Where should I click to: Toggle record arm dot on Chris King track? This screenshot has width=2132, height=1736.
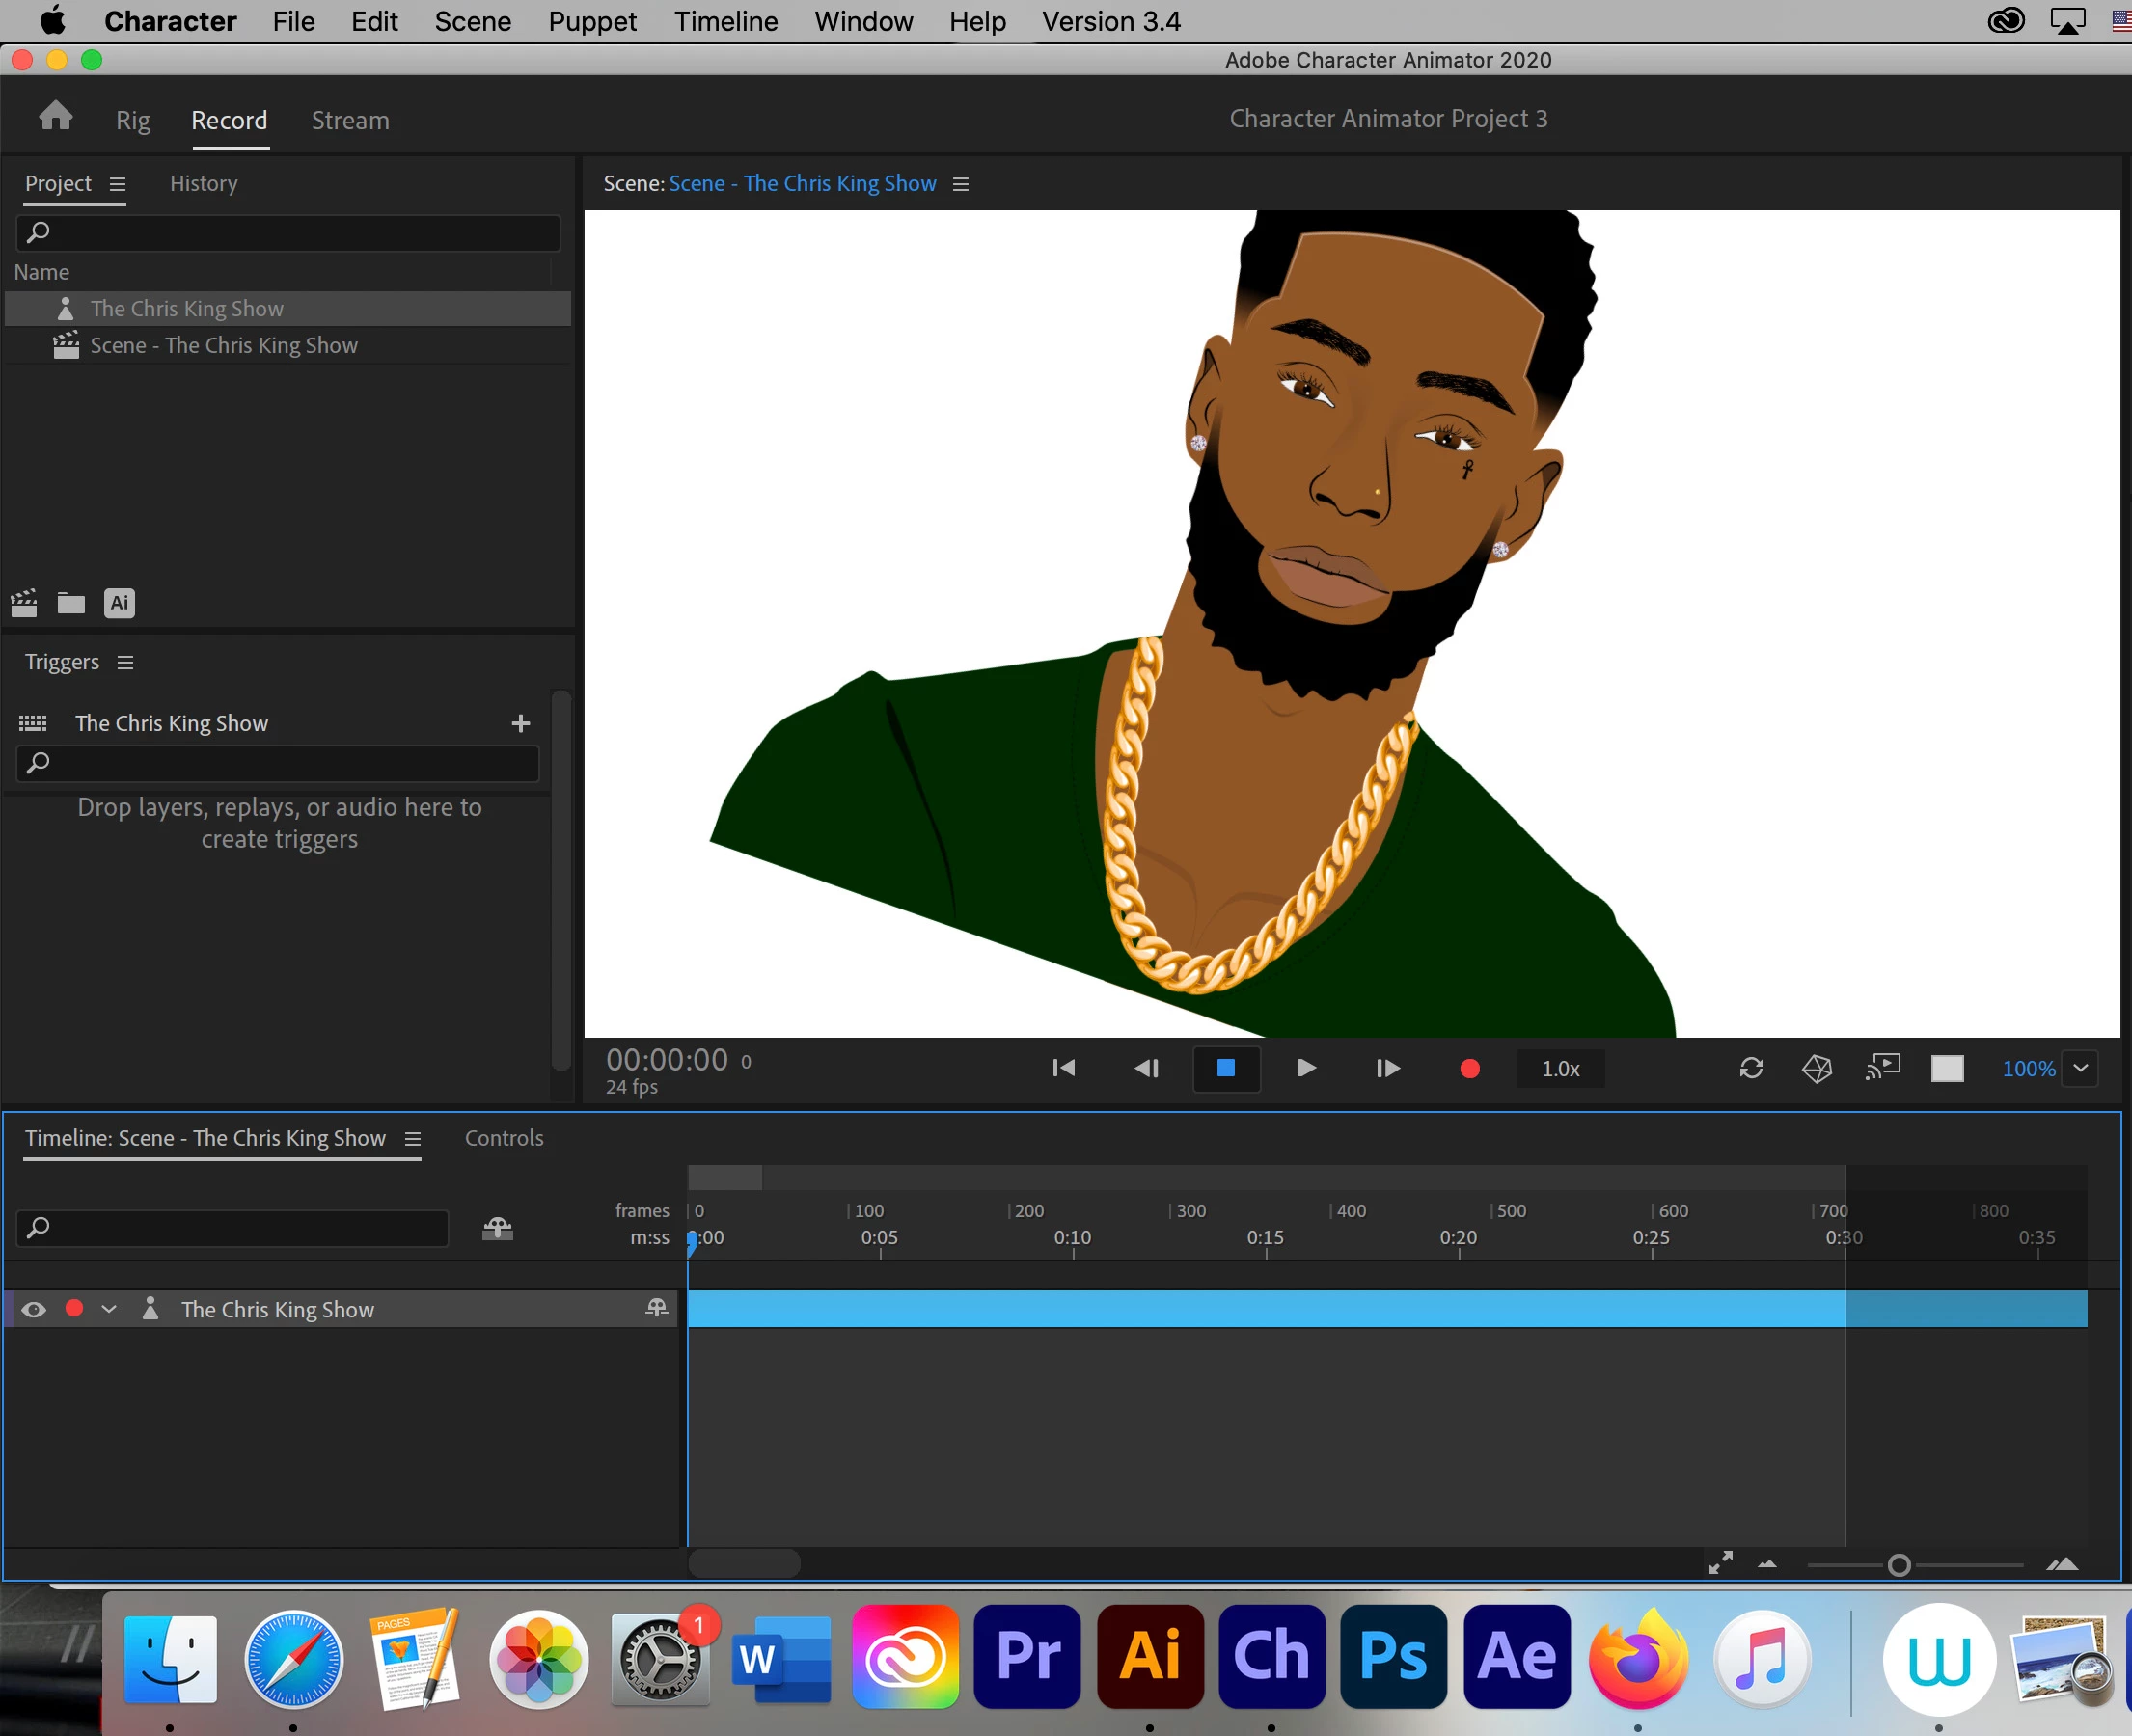coord(74,1309)
